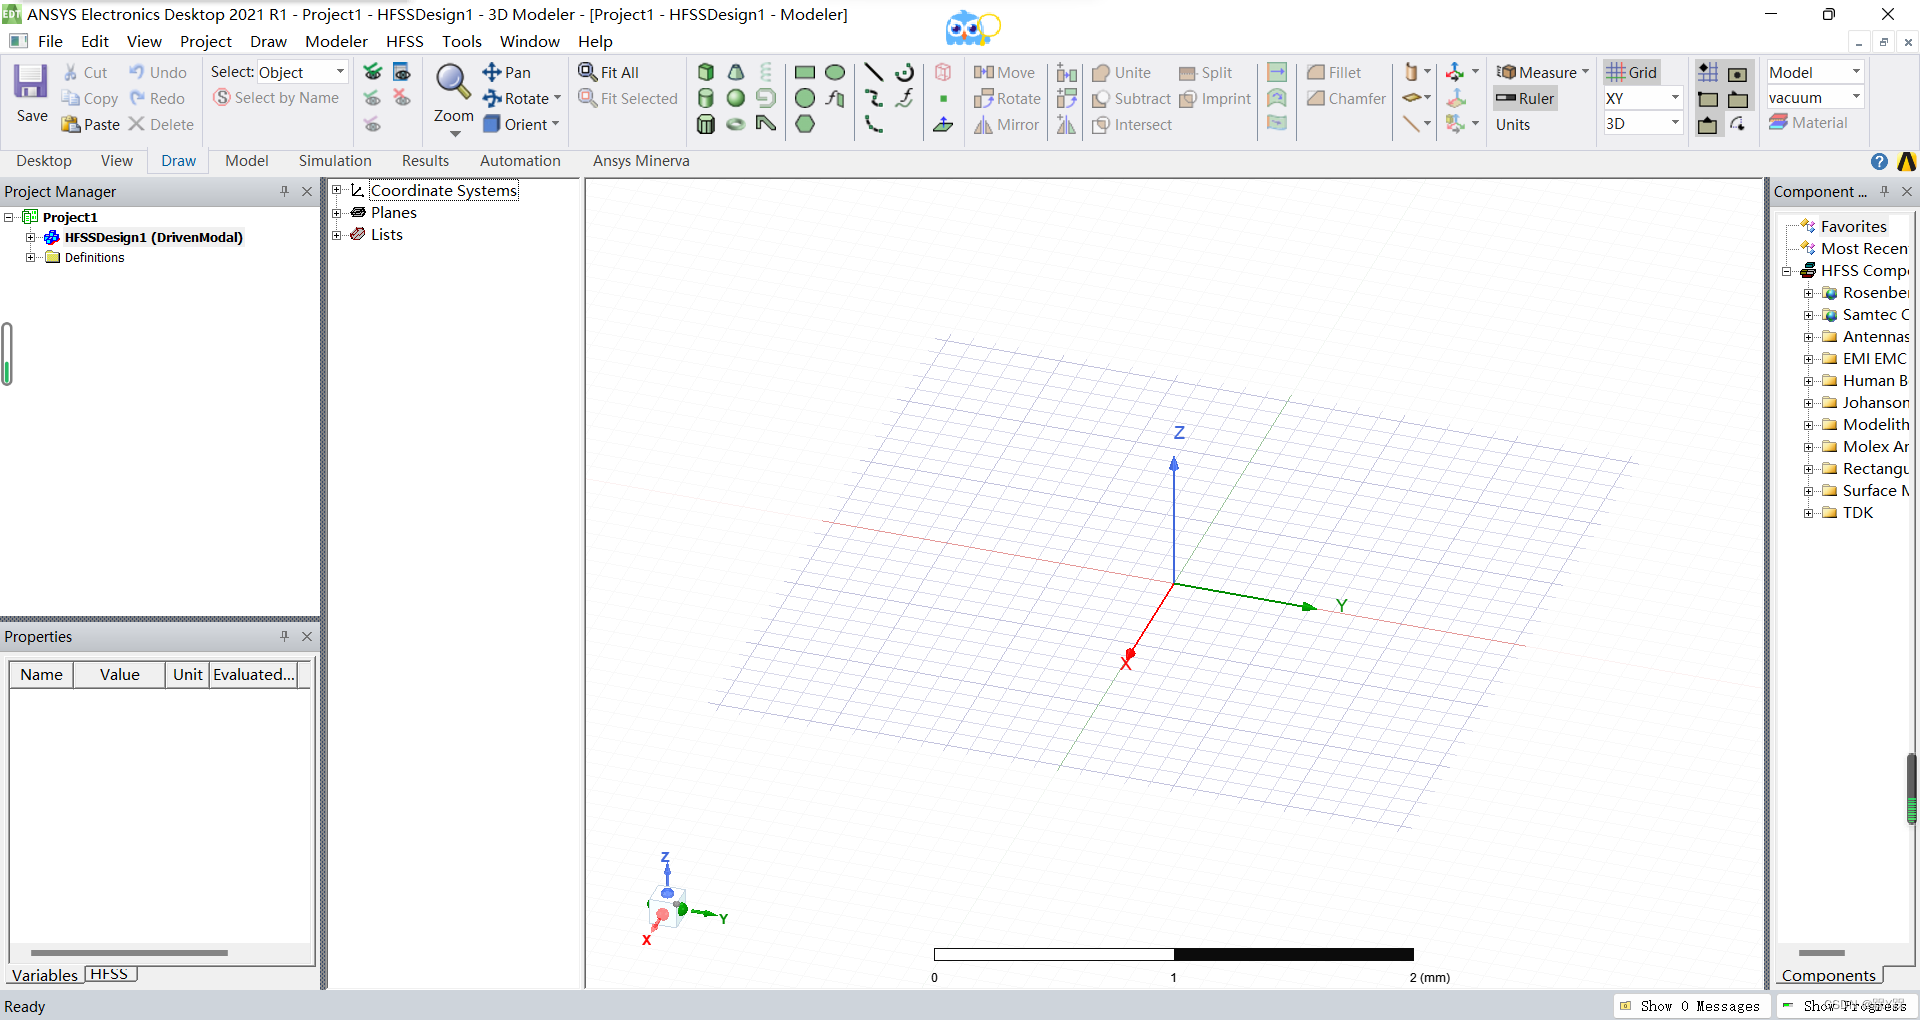Open the HFSS menu

click(405, 41)
